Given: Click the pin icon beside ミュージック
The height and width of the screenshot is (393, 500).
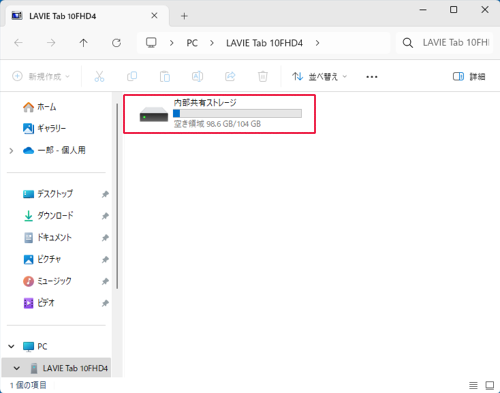Looking at the screenshot, I should tap(105, 282).
